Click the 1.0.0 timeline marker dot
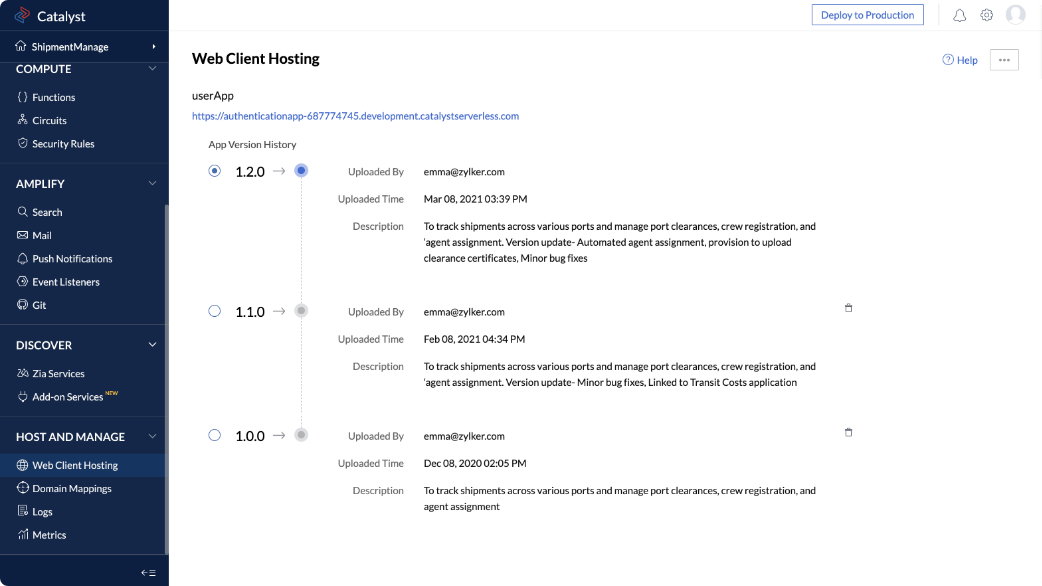 point(301,435)
